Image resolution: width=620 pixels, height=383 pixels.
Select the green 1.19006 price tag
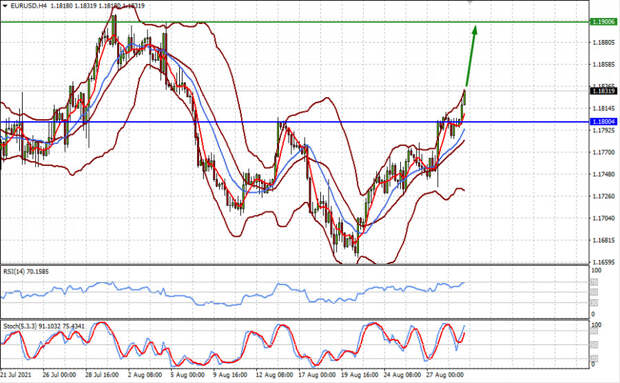coord(603,22)
